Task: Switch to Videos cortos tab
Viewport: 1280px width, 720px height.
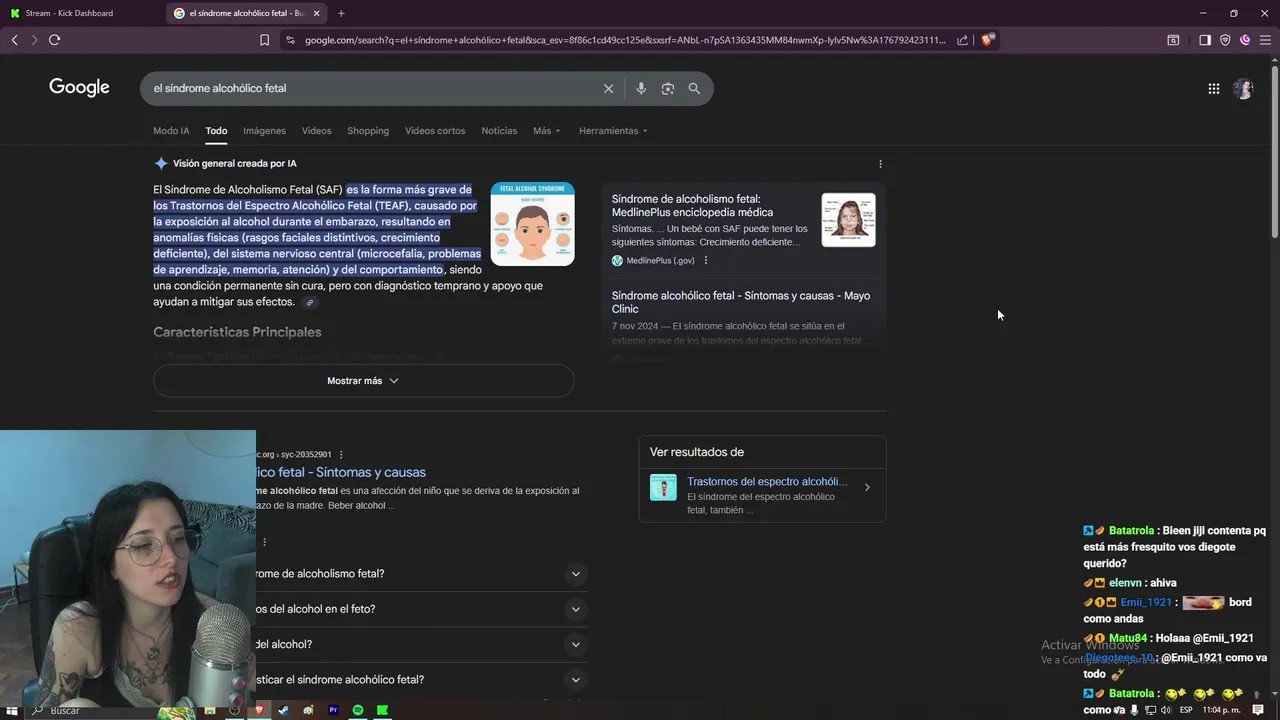Action: 435,131
